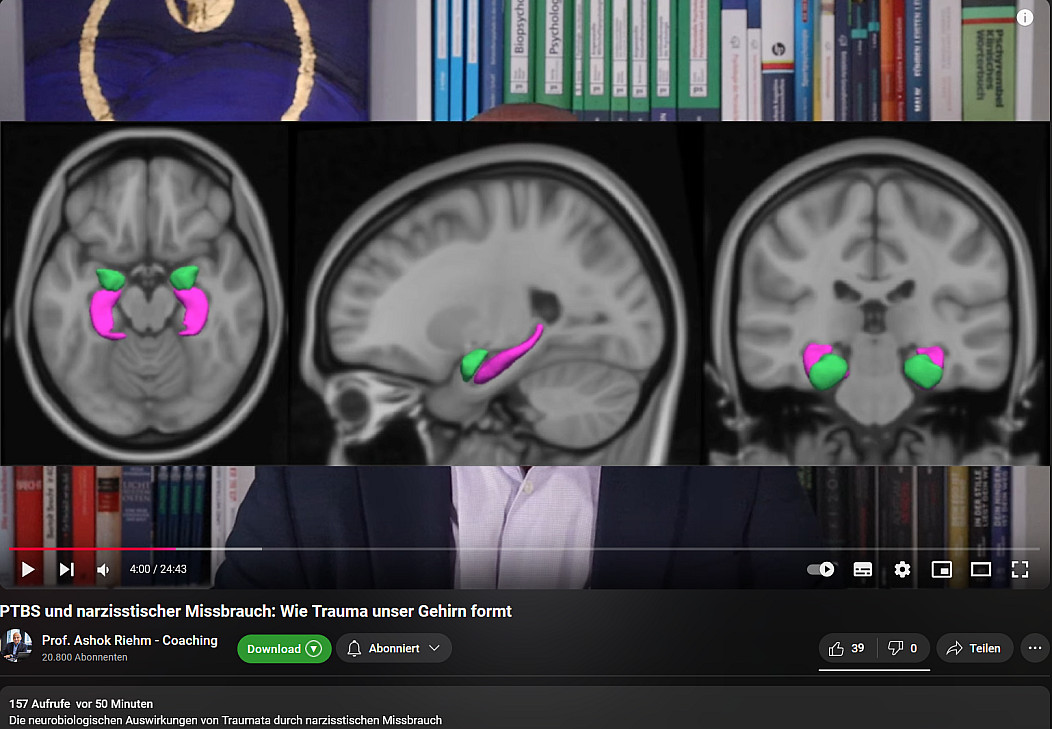Skip to the next video
1052x729 pixels.
click(66, 569)
